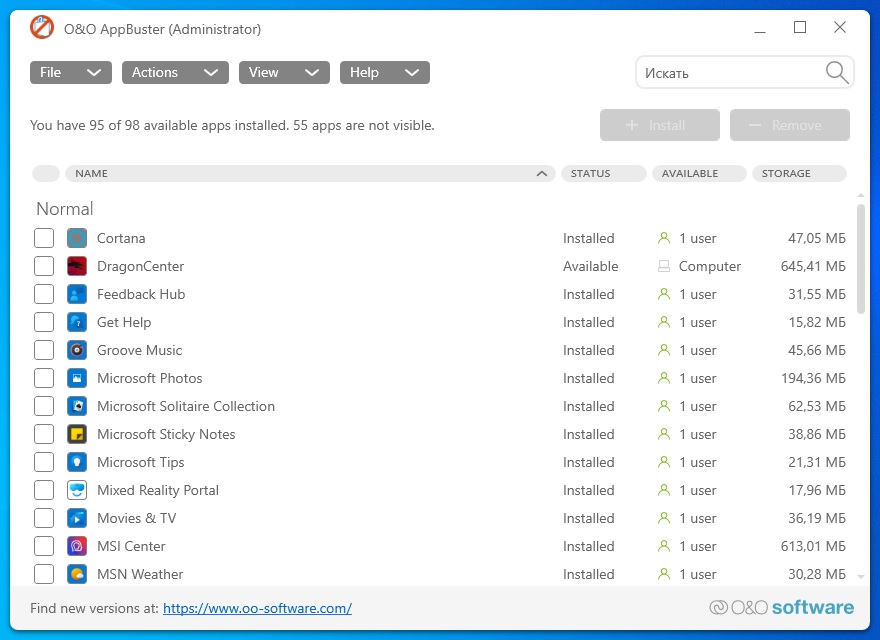Viewport: 880px width, 640px height.
Task: Check the Microsoft Photos checkbox
Action: [x=44, y=378]
